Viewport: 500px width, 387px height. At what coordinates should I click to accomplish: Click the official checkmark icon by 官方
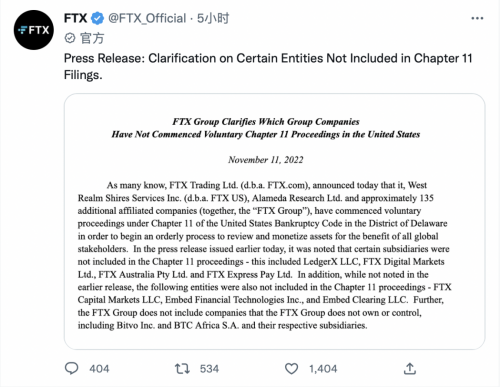coord(70,38)
